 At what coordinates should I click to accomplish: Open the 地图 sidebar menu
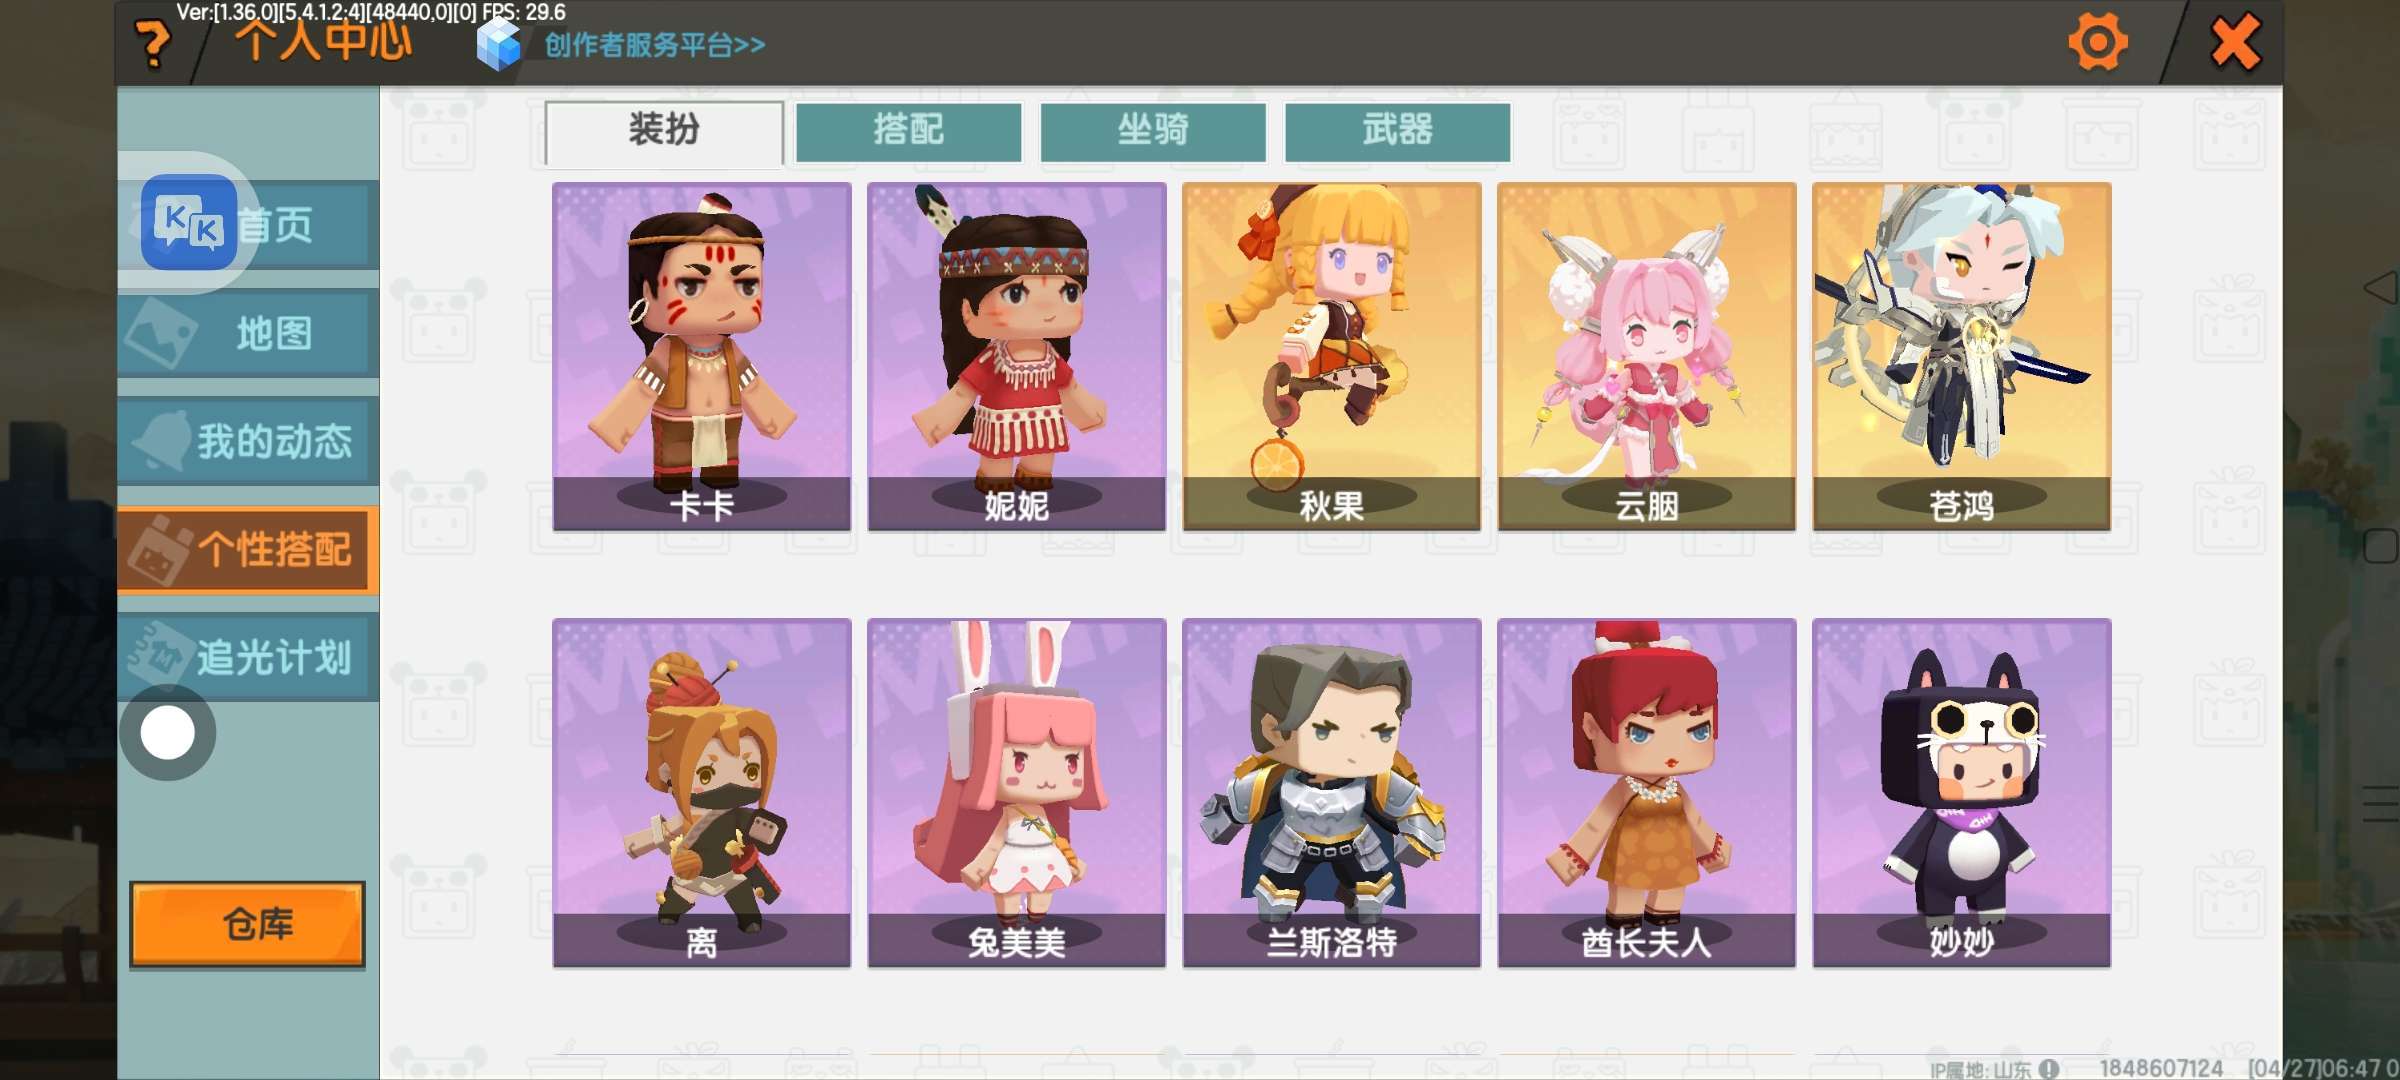click(248, 333)
